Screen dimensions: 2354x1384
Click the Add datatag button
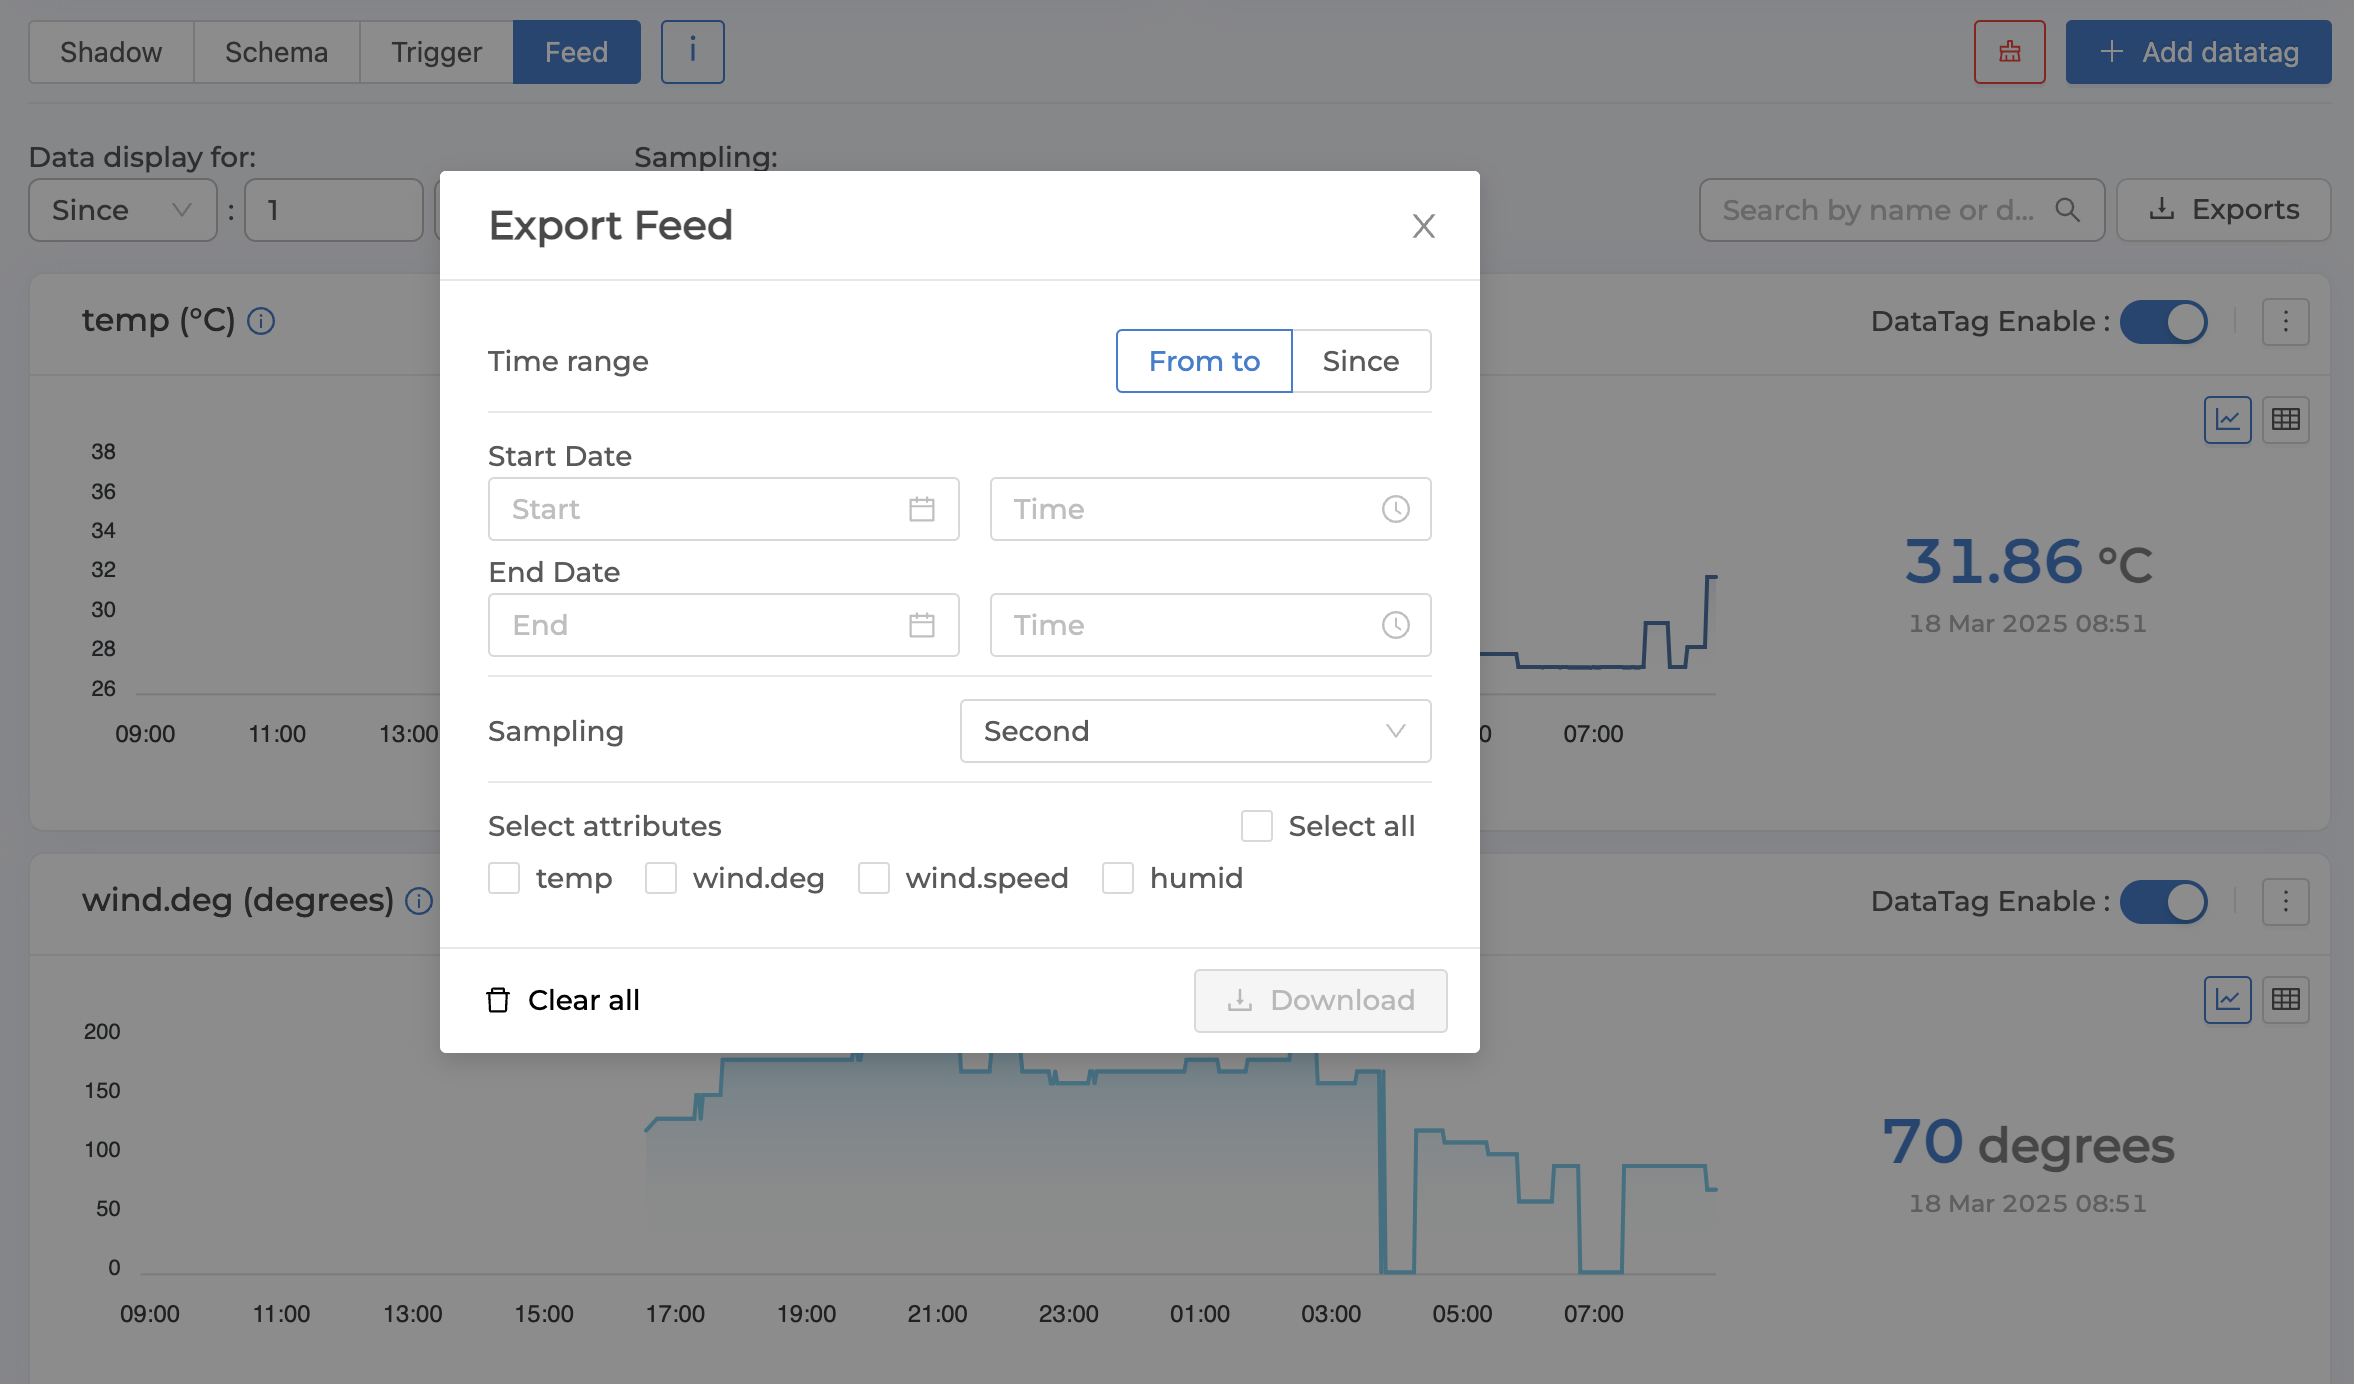click(2198, 52)
